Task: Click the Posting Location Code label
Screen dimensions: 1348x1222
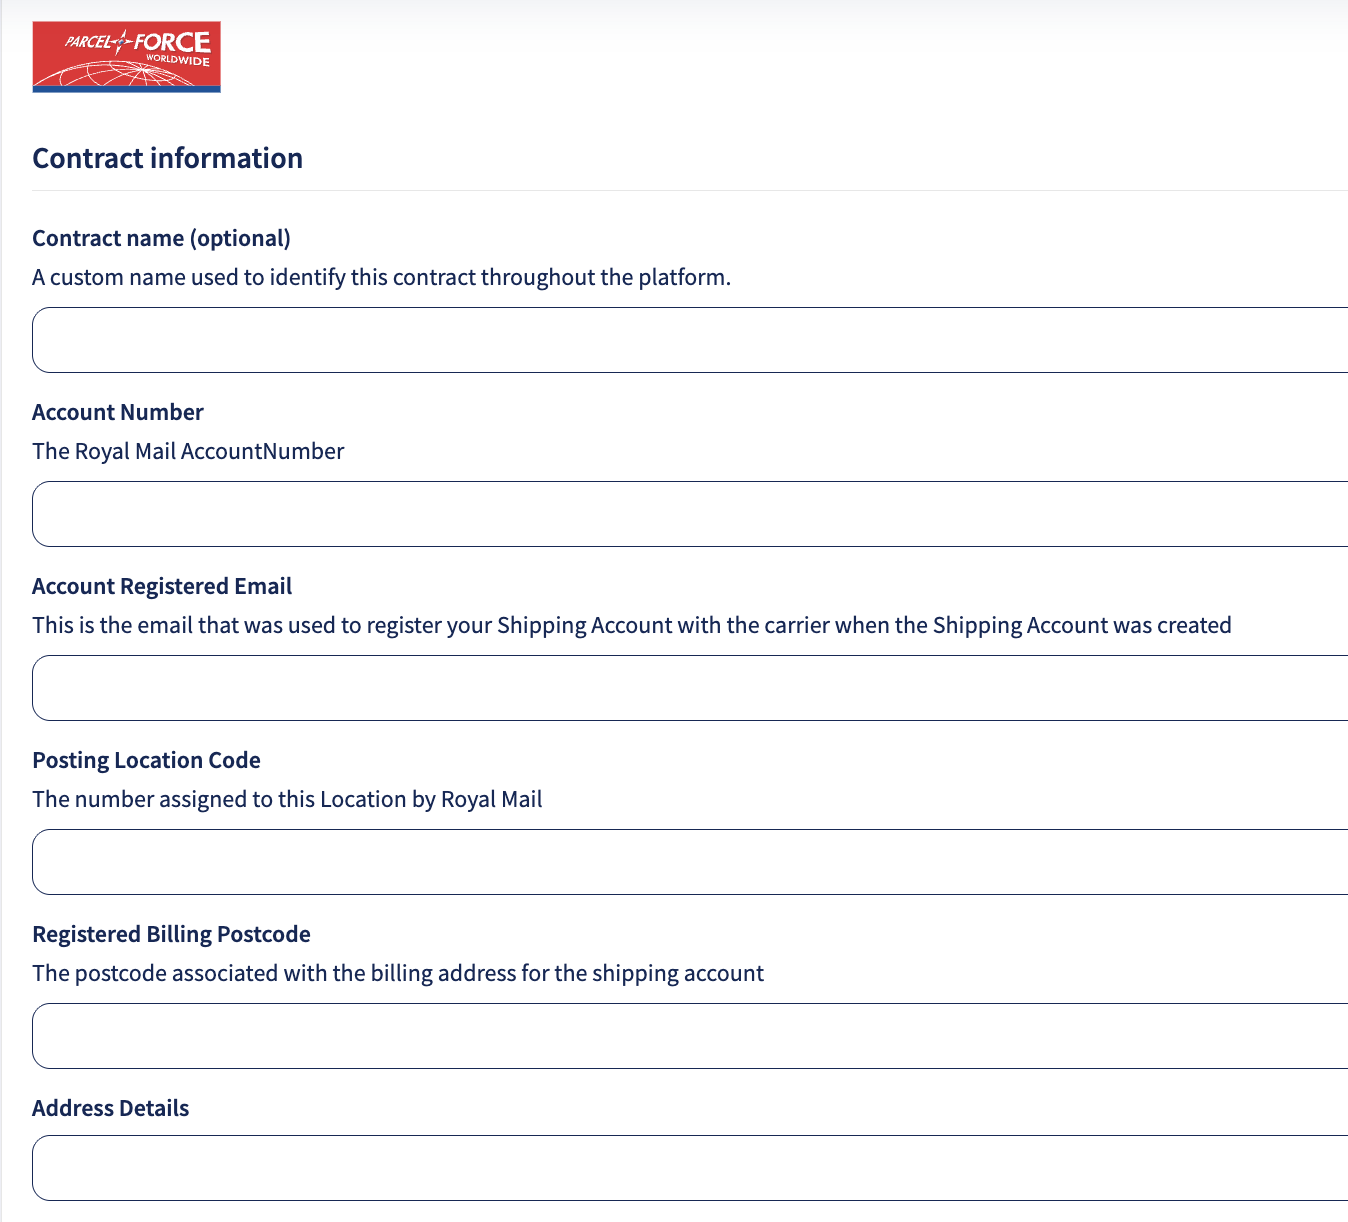Action: pos(146,760)
